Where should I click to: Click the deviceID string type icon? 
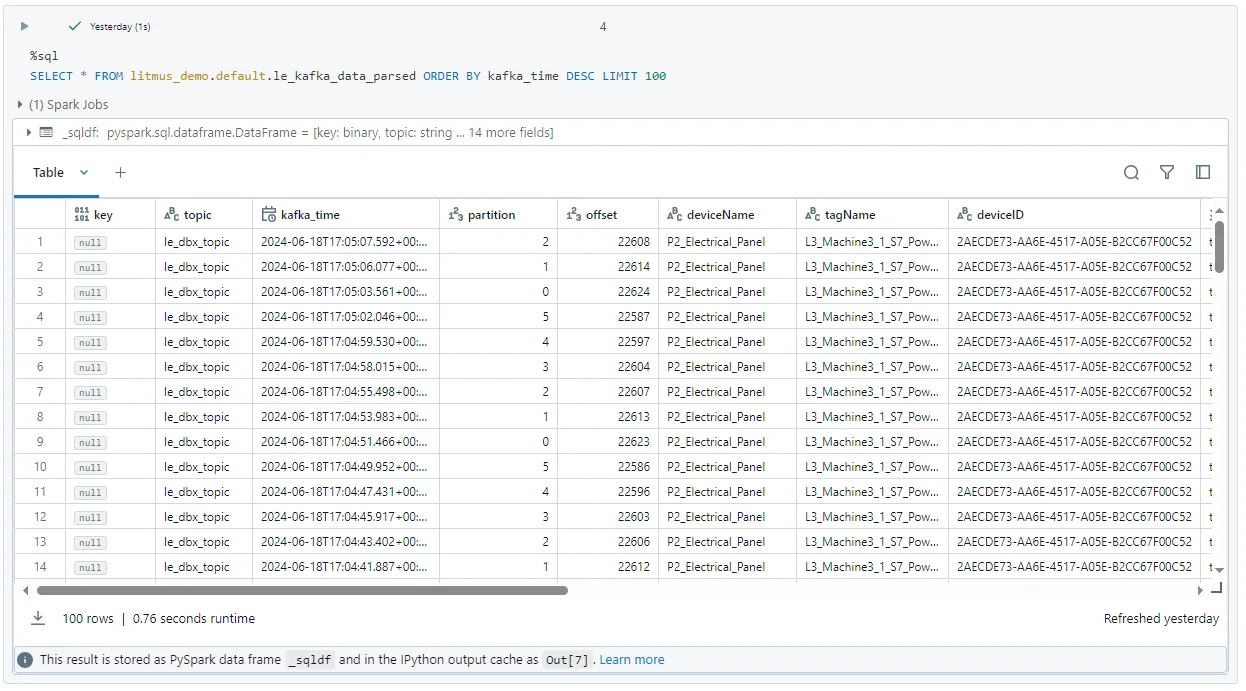(x=965, y=214)
